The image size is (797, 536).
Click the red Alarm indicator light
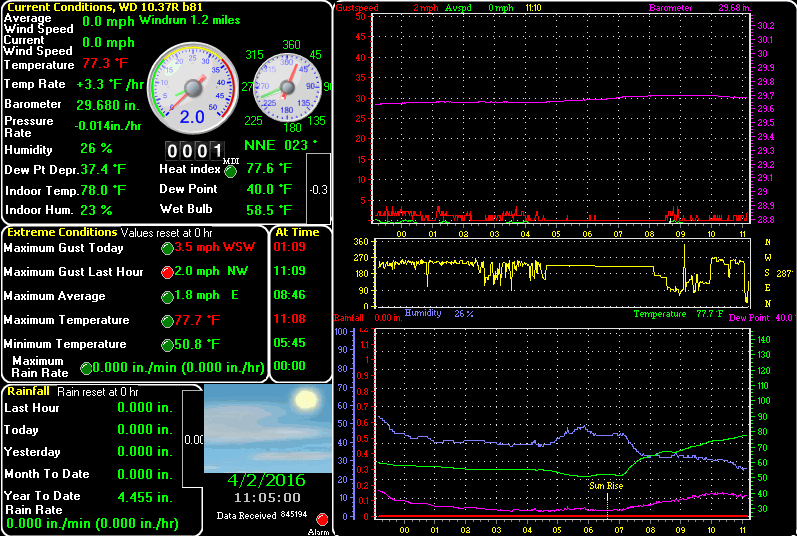[322, 519]
